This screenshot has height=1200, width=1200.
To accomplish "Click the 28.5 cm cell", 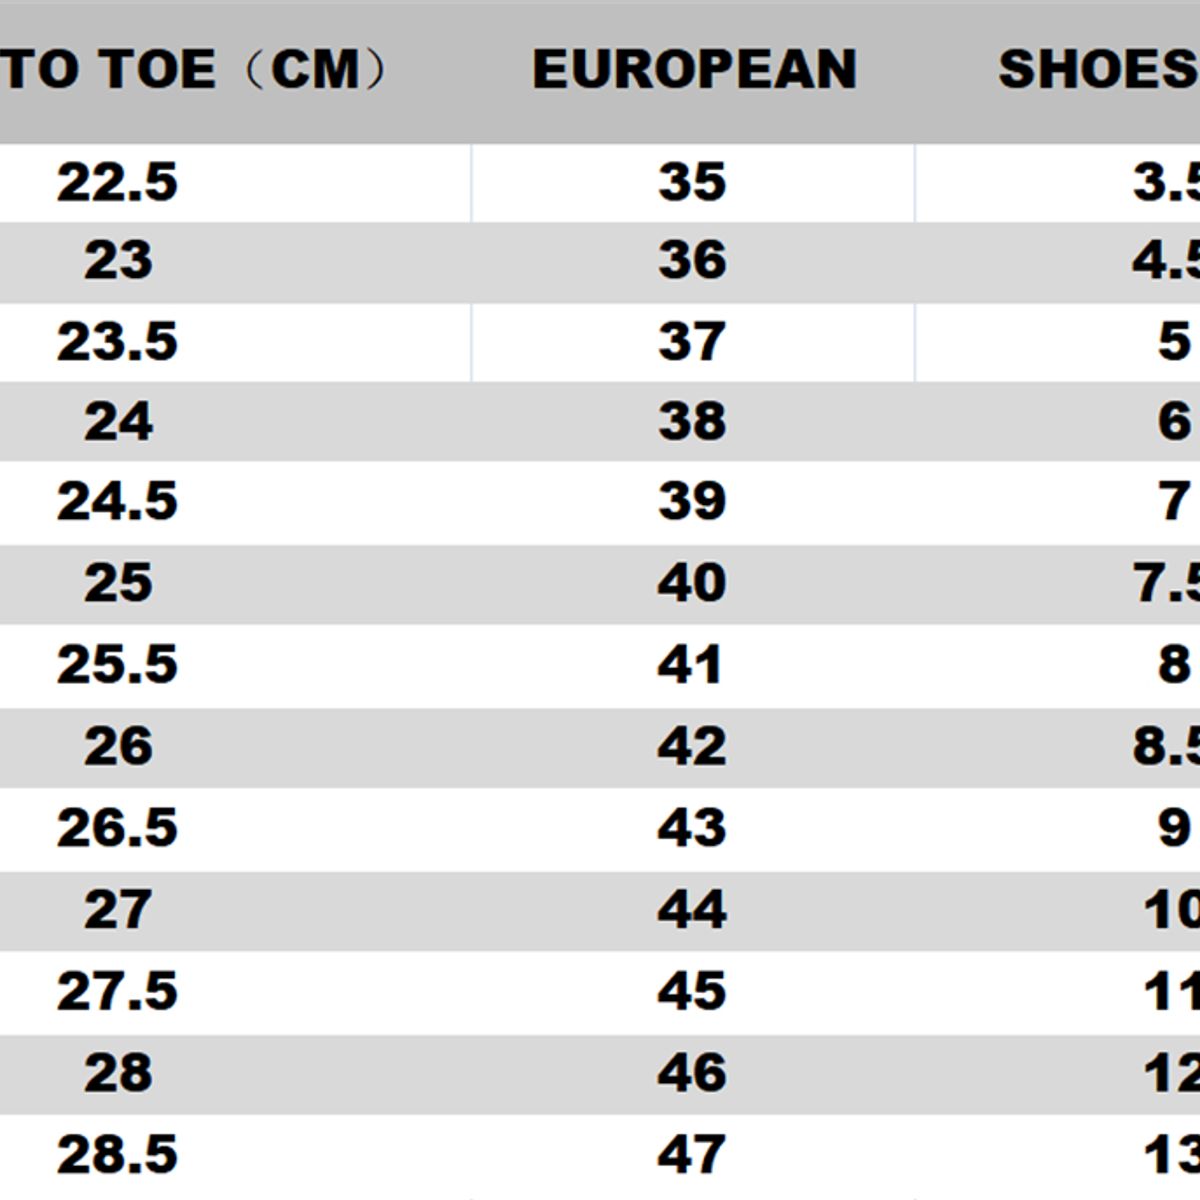I will pos(117,1155).
